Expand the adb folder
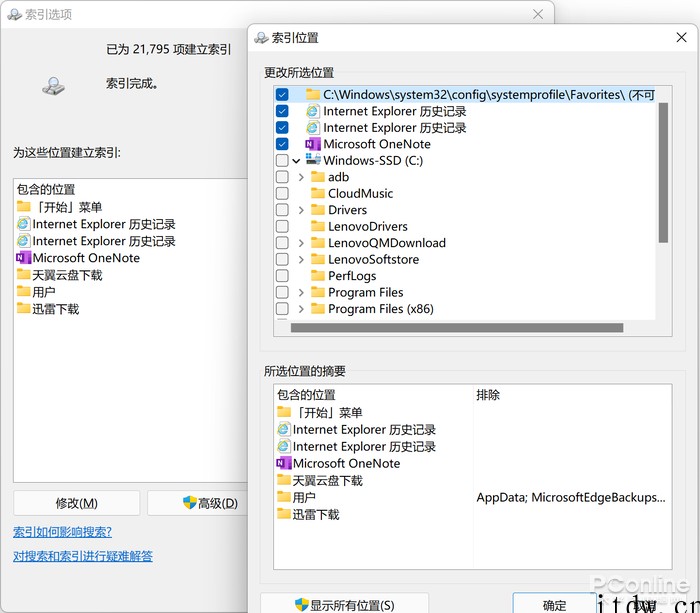The height and width of the screenshot is (613, 700). tap(301, 177)
